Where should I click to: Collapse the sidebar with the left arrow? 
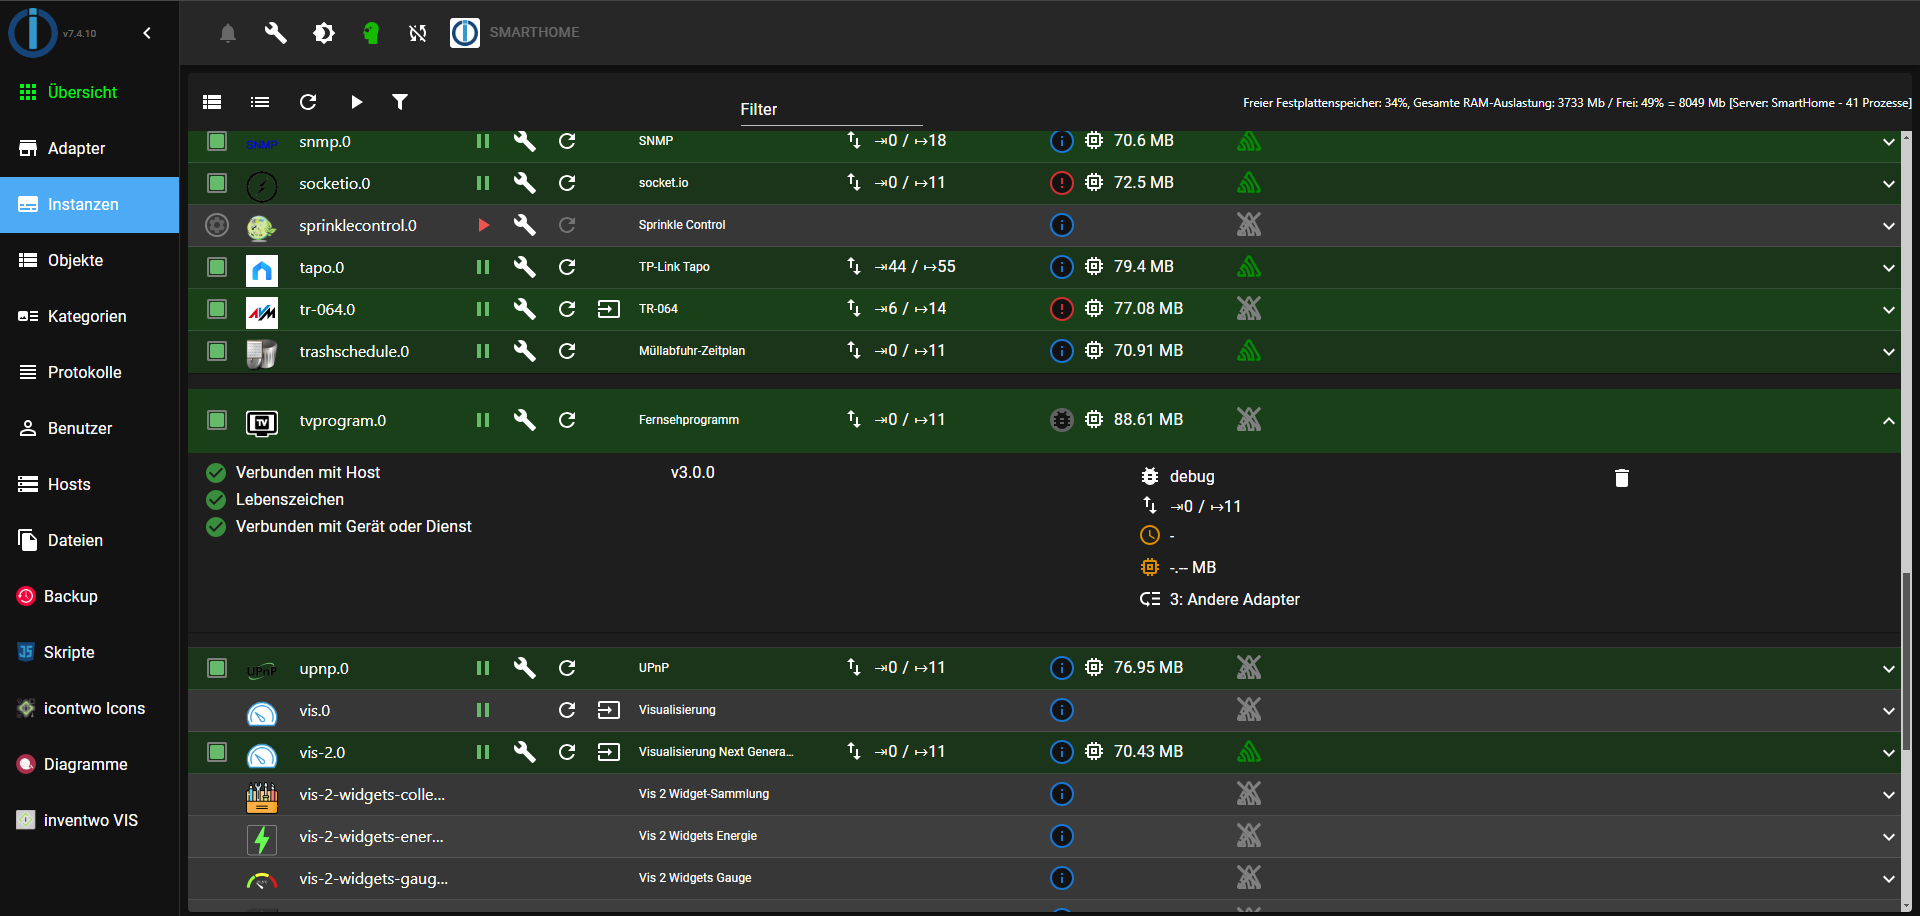147,33
